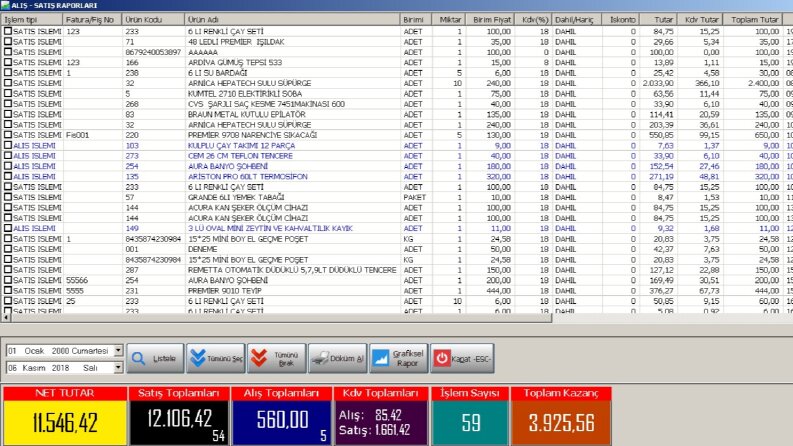Sort by Birimi column header
Image resolution: width=793 pixels, height=446 pixels.
pos(416,19)
